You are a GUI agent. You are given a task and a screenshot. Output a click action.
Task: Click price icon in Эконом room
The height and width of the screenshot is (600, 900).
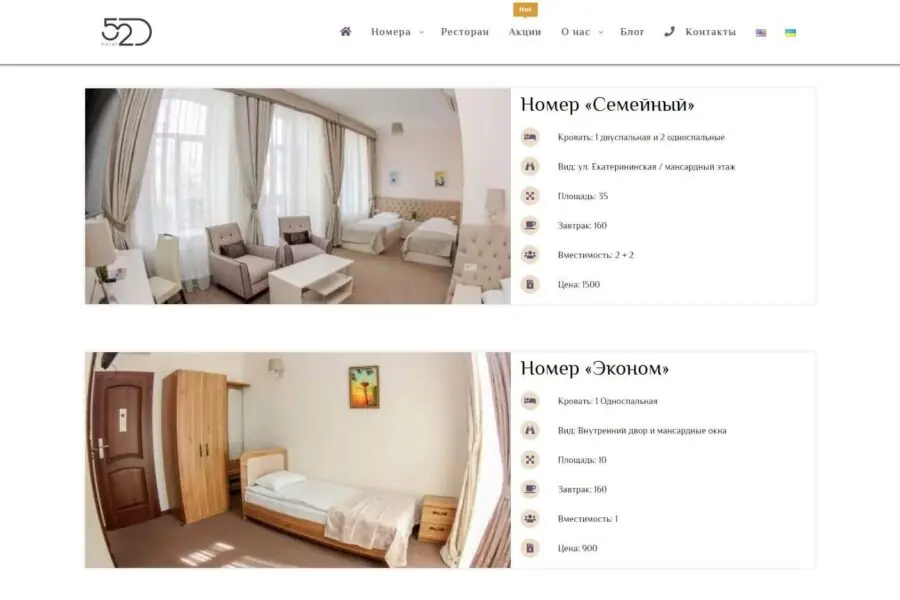tap(530, 548)
